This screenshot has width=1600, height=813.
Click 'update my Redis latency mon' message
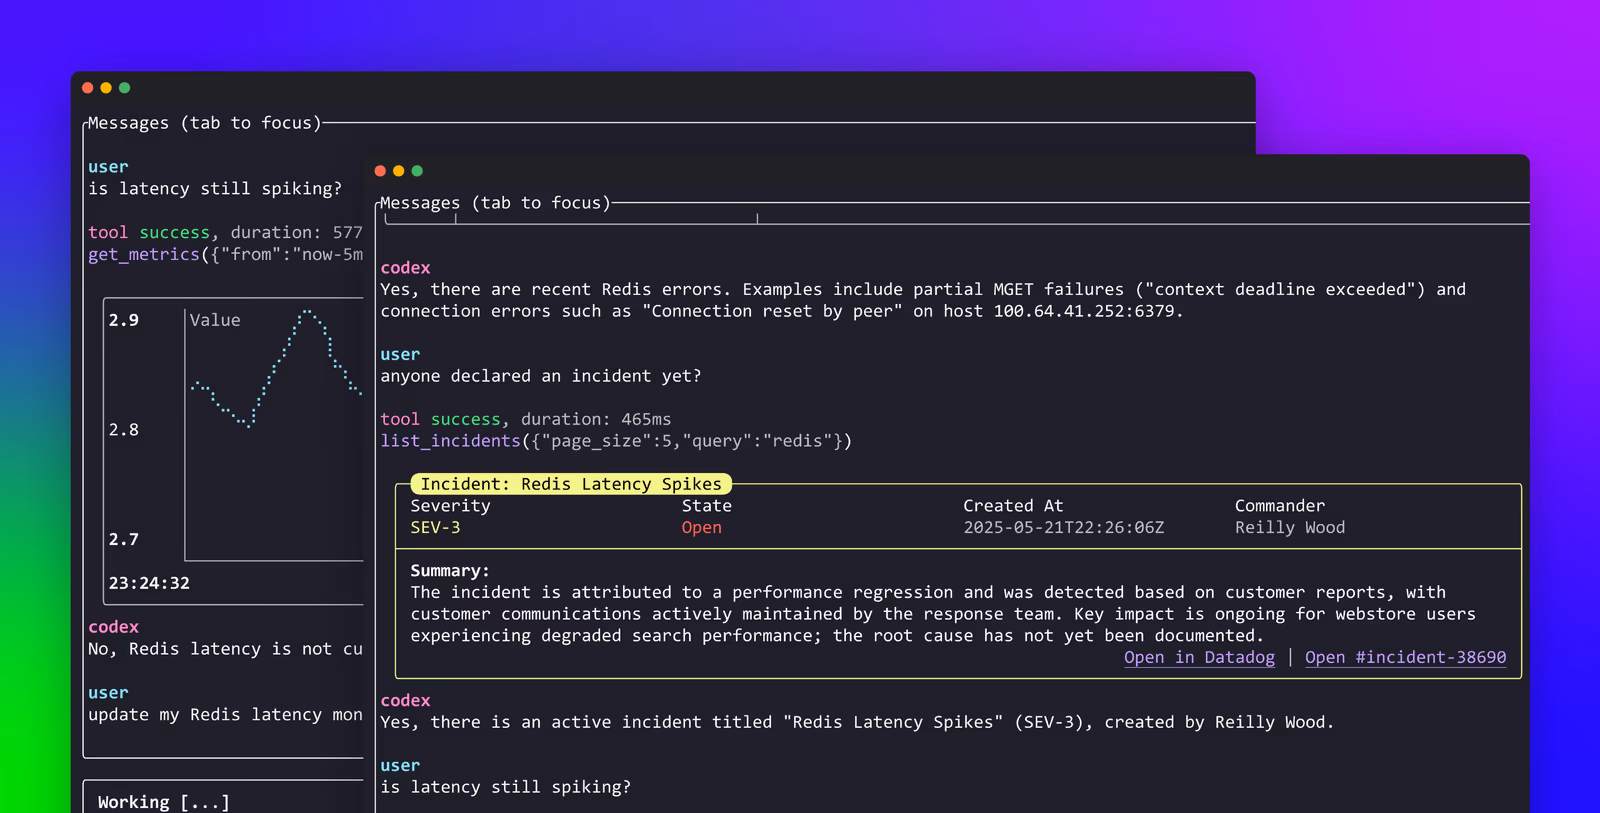(226, 715)
